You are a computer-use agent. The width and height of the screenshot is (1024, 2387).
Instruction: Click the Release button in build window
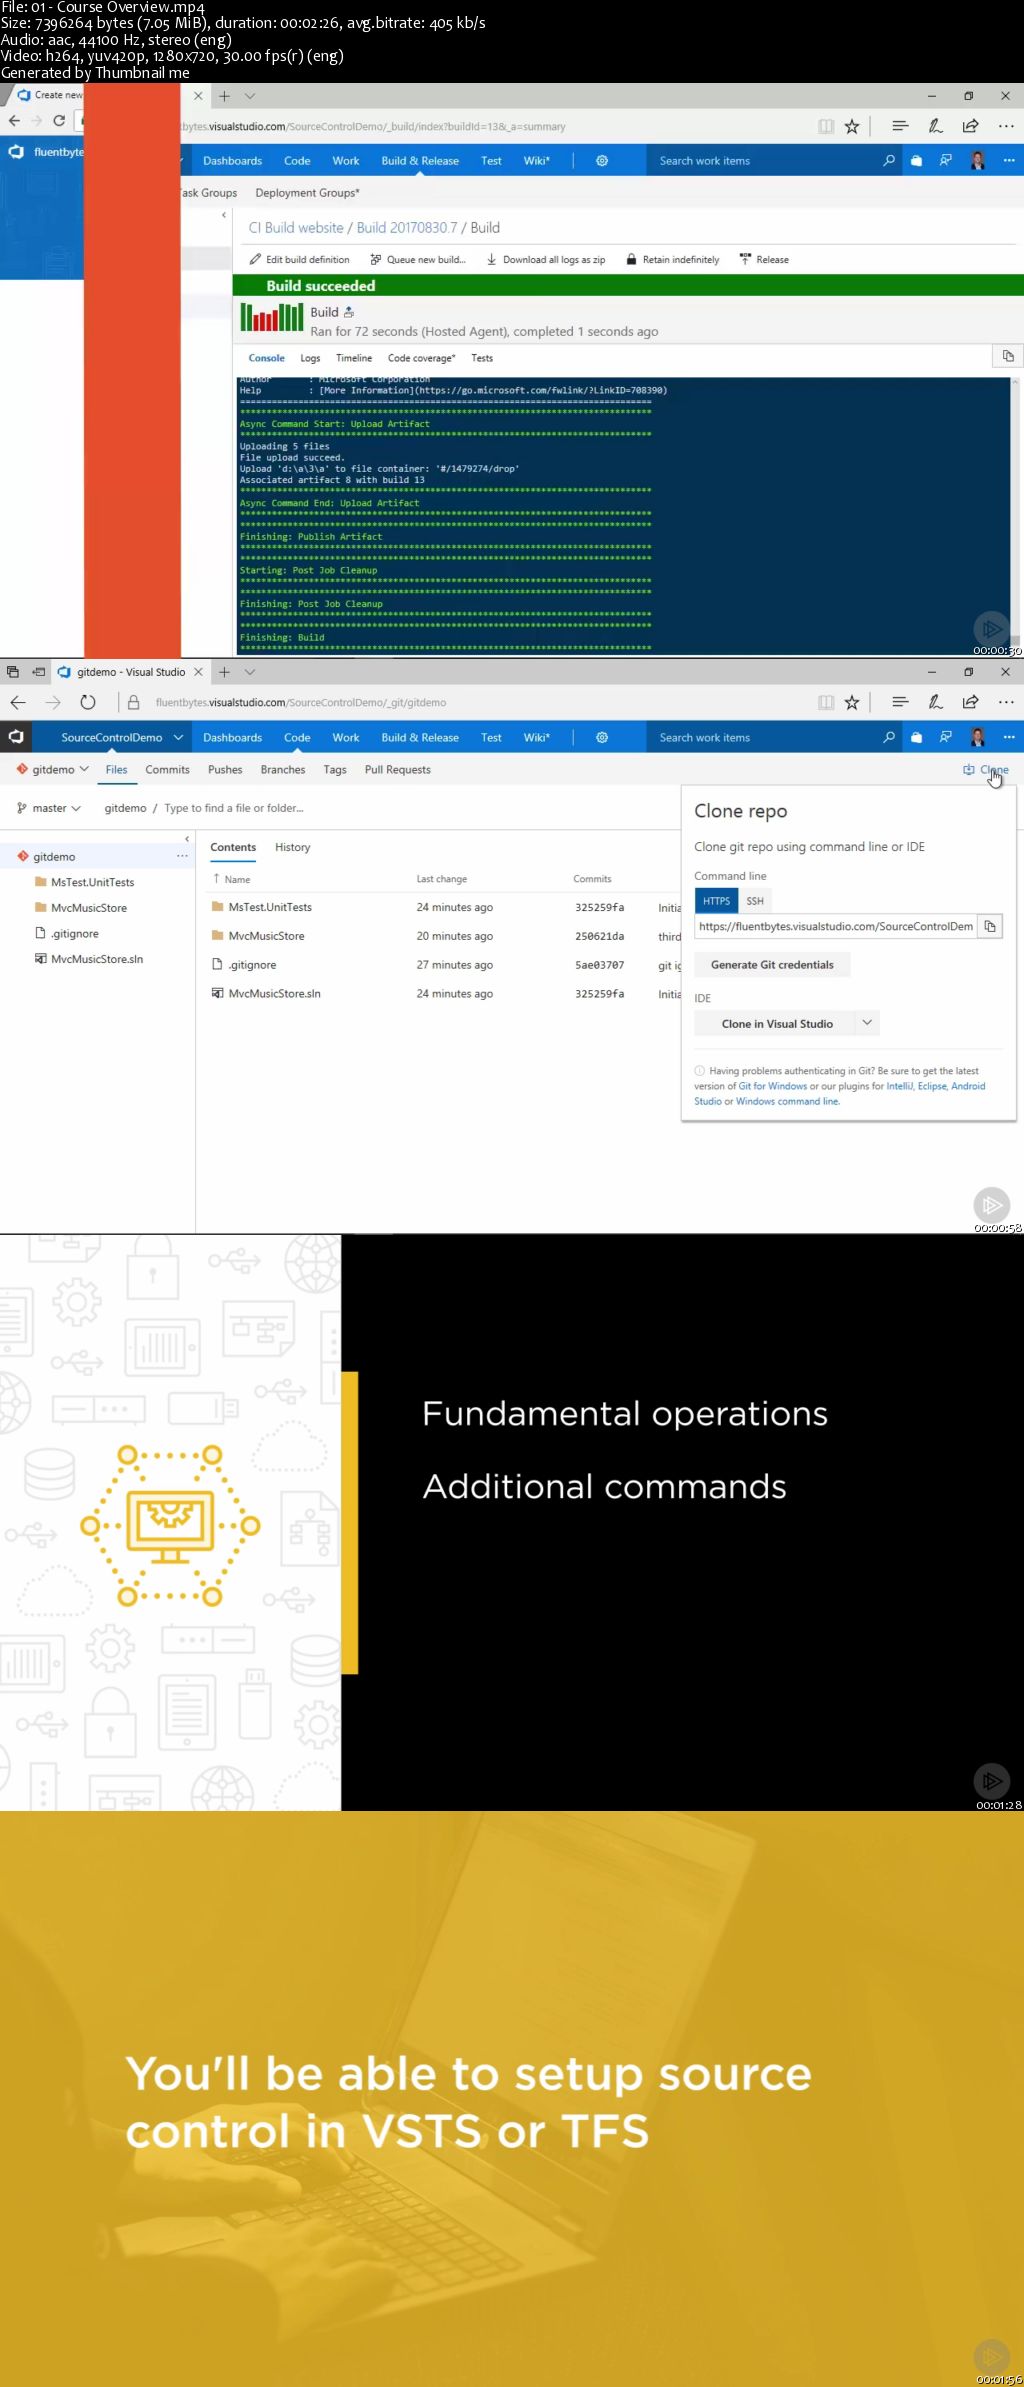point(765,259)
